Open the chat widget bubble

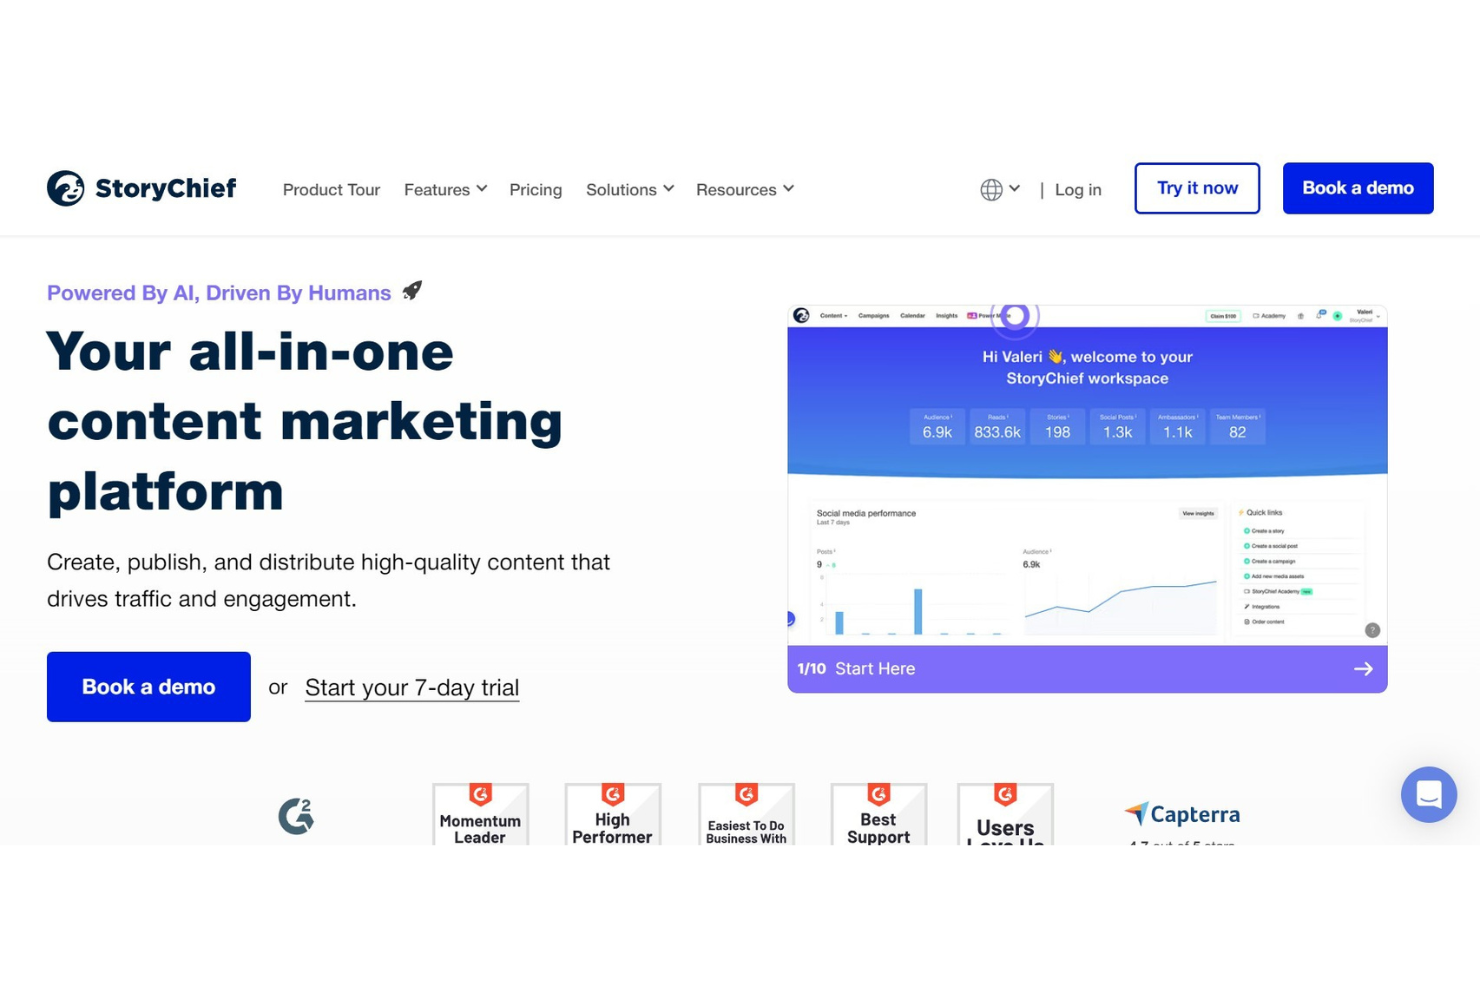(1428, 794)
